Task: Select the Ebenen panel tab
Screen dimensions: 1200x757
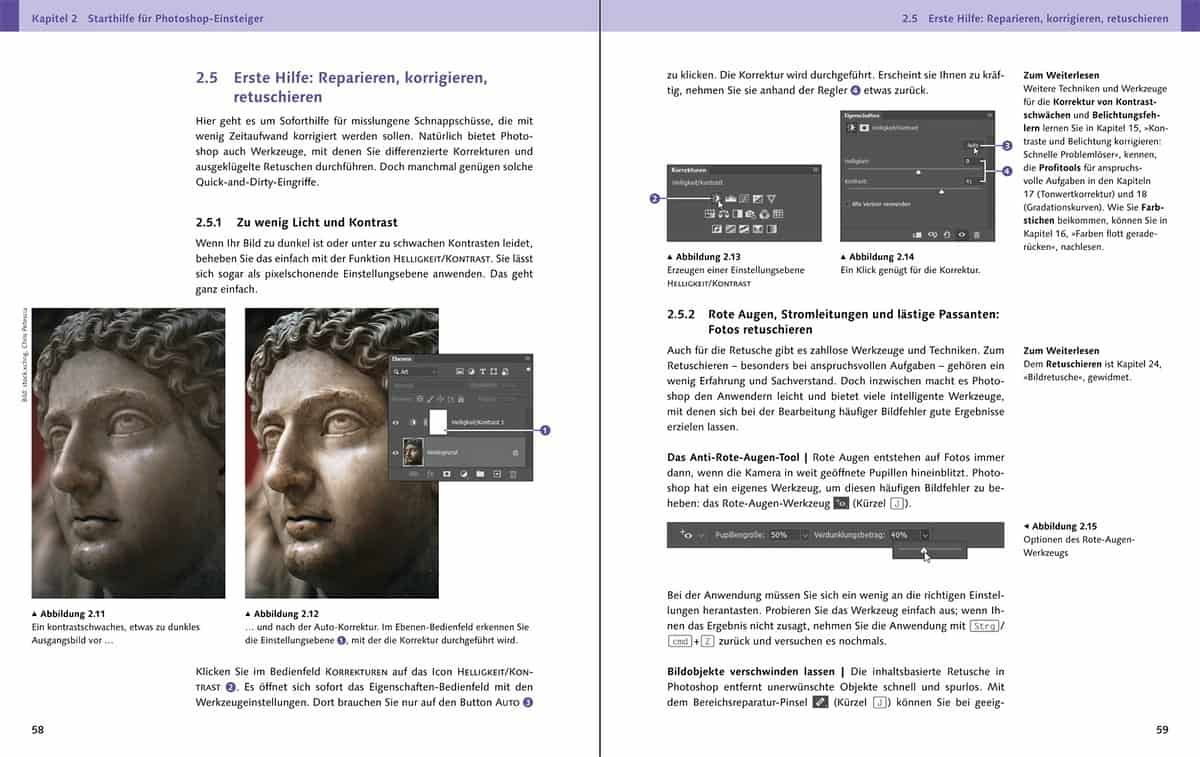Action: [x=402, y=358]
